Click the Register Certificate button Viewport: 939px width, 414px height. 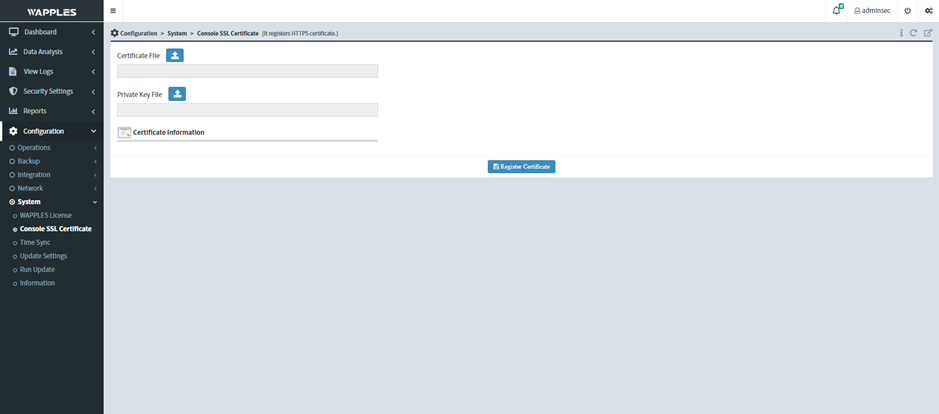coord(521,166)
